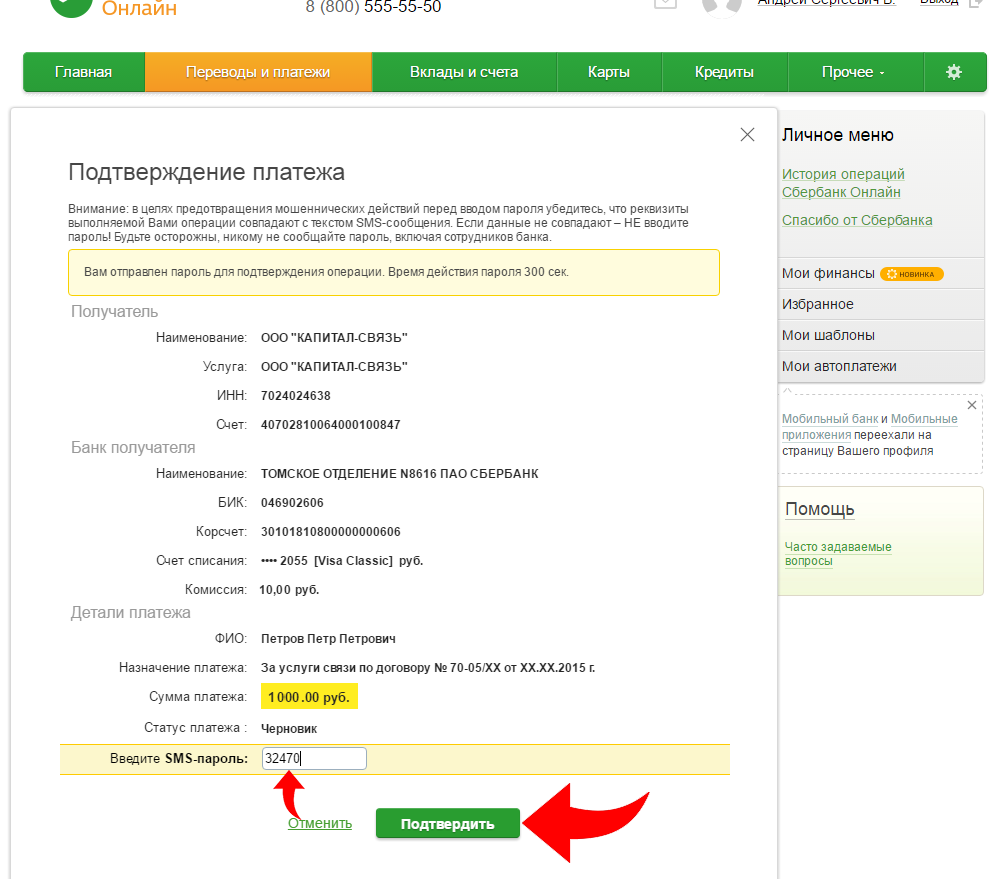Viewport: 997px width, 879px height.
Task: Open the Переводы и платежи tab
Action: 258,72
